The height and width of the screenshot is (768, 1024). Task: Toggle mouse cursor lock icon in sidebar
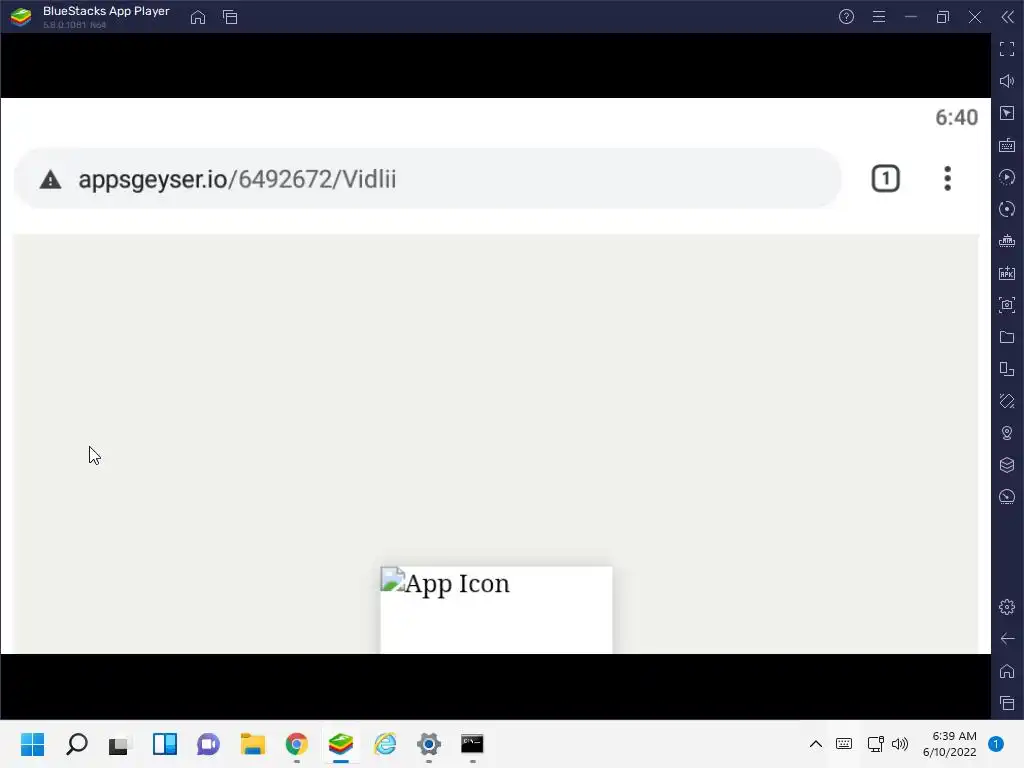(1007, 113)
